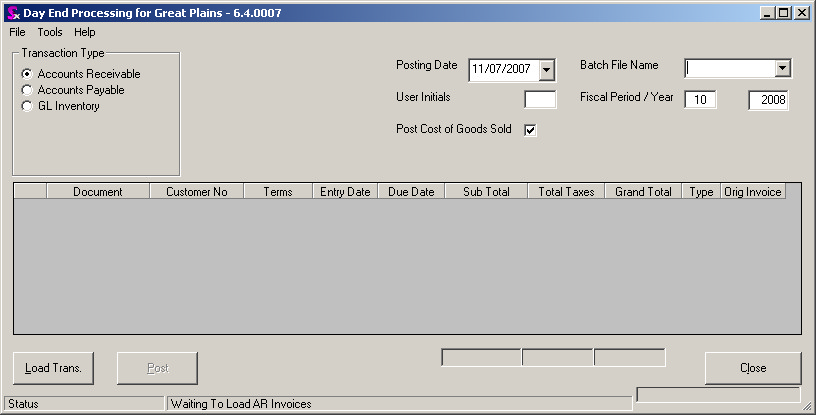Click the Grand Total column header
The width and height of the screenshot is (816, 415).
coord(643,191)
